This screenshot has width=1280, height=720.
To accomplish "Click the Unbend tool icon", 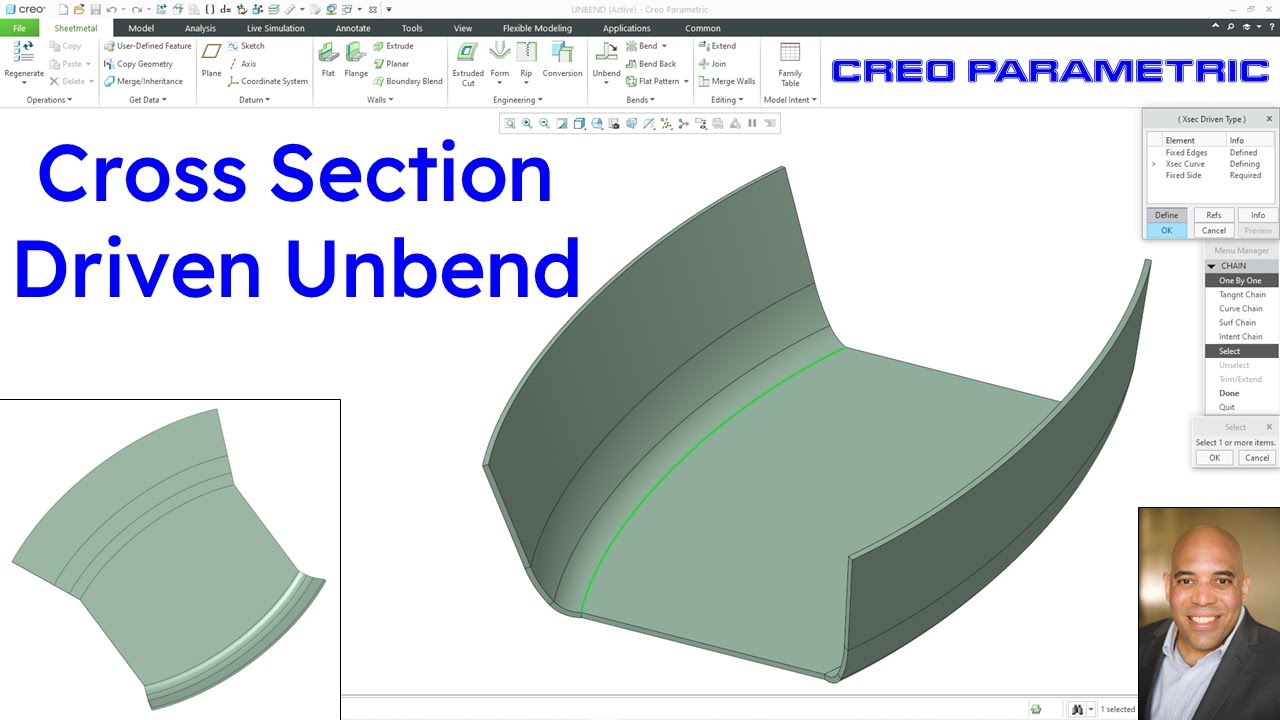I will click(x=606, y=52).
